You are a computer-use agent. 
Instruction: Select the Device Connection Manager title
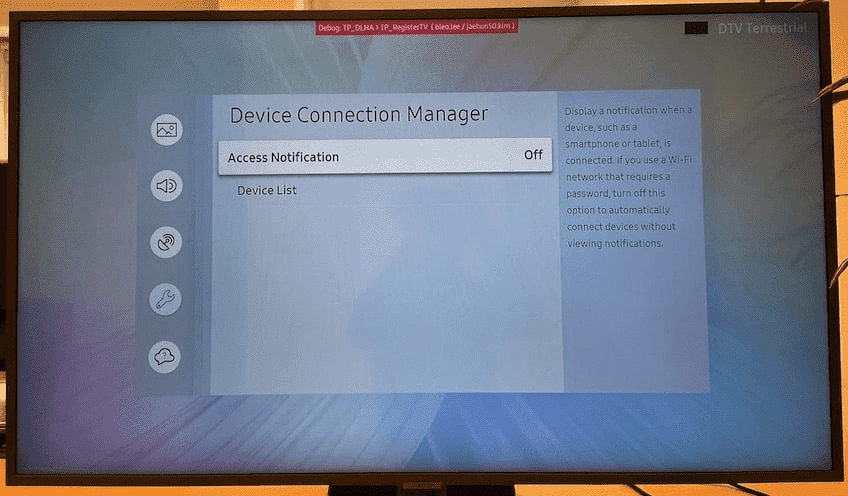coord(359,115)
